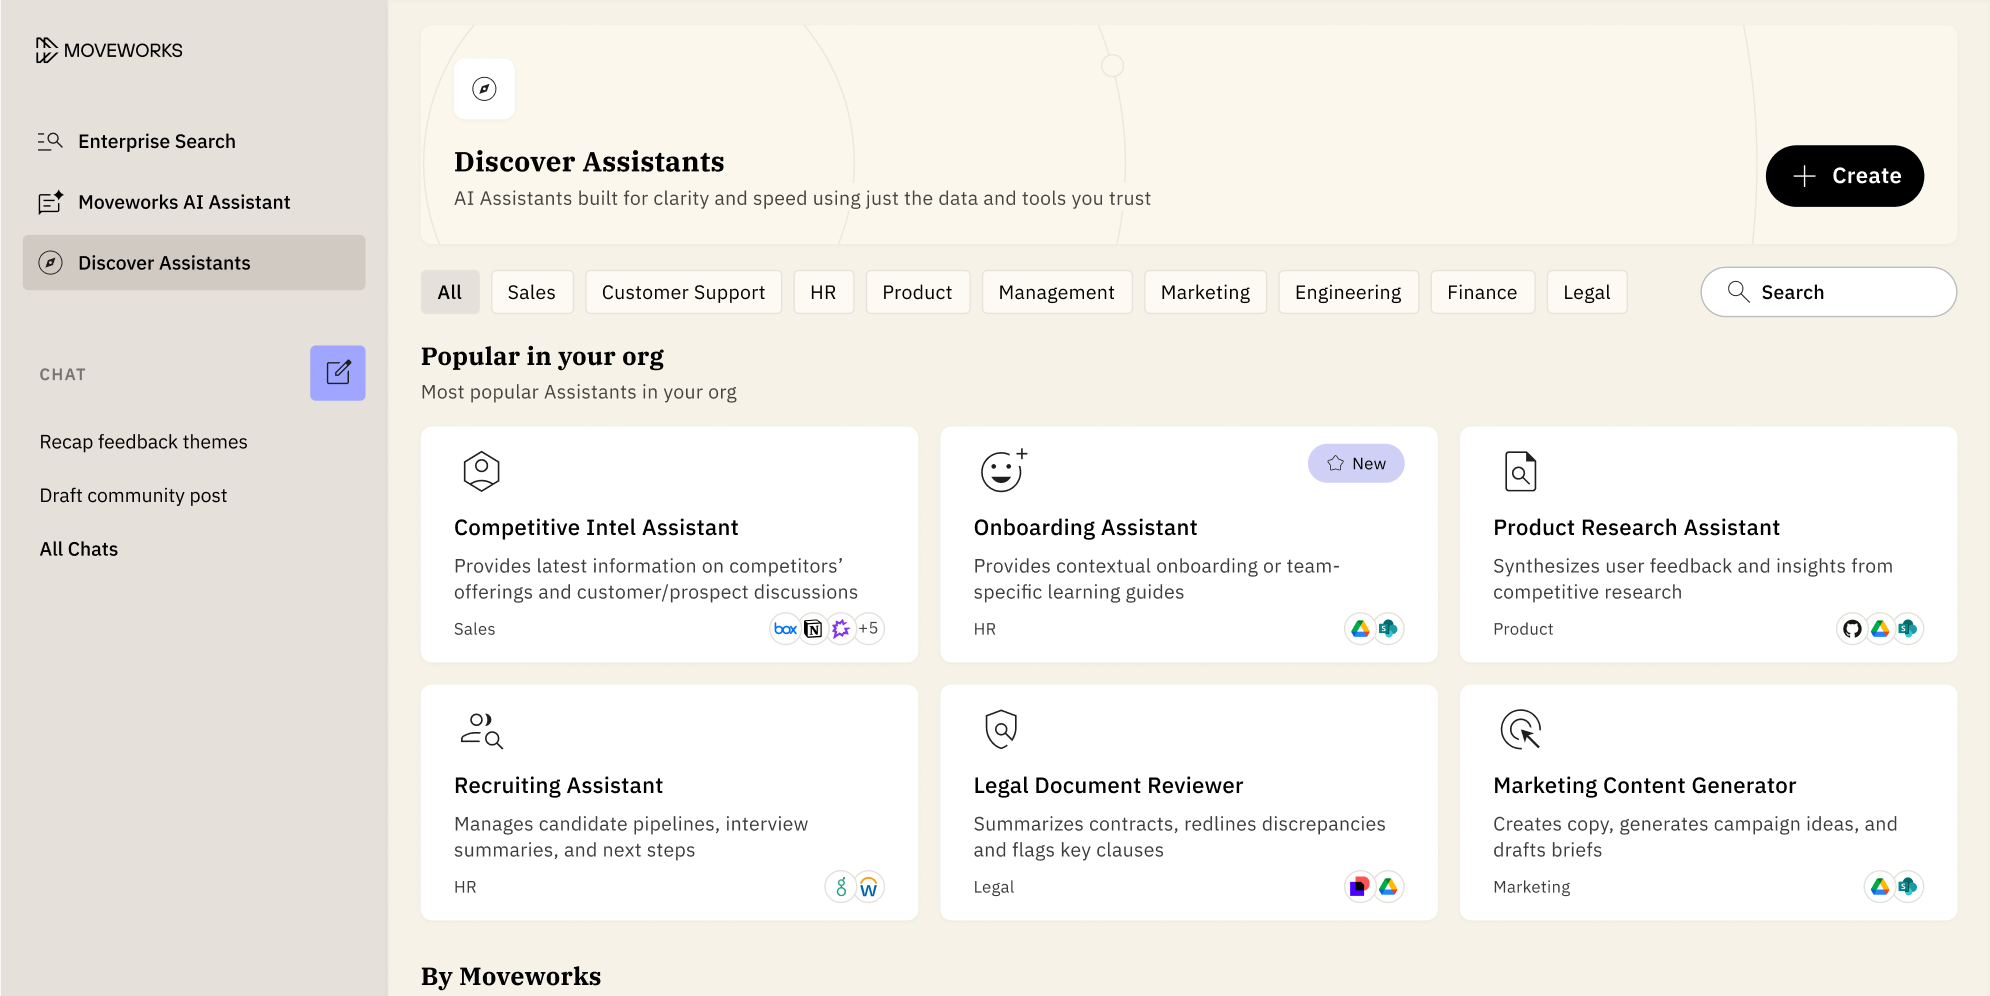This screenshot has height=996, width=1990.
Task: Select the Sales category filter
Action: (531, 292)
